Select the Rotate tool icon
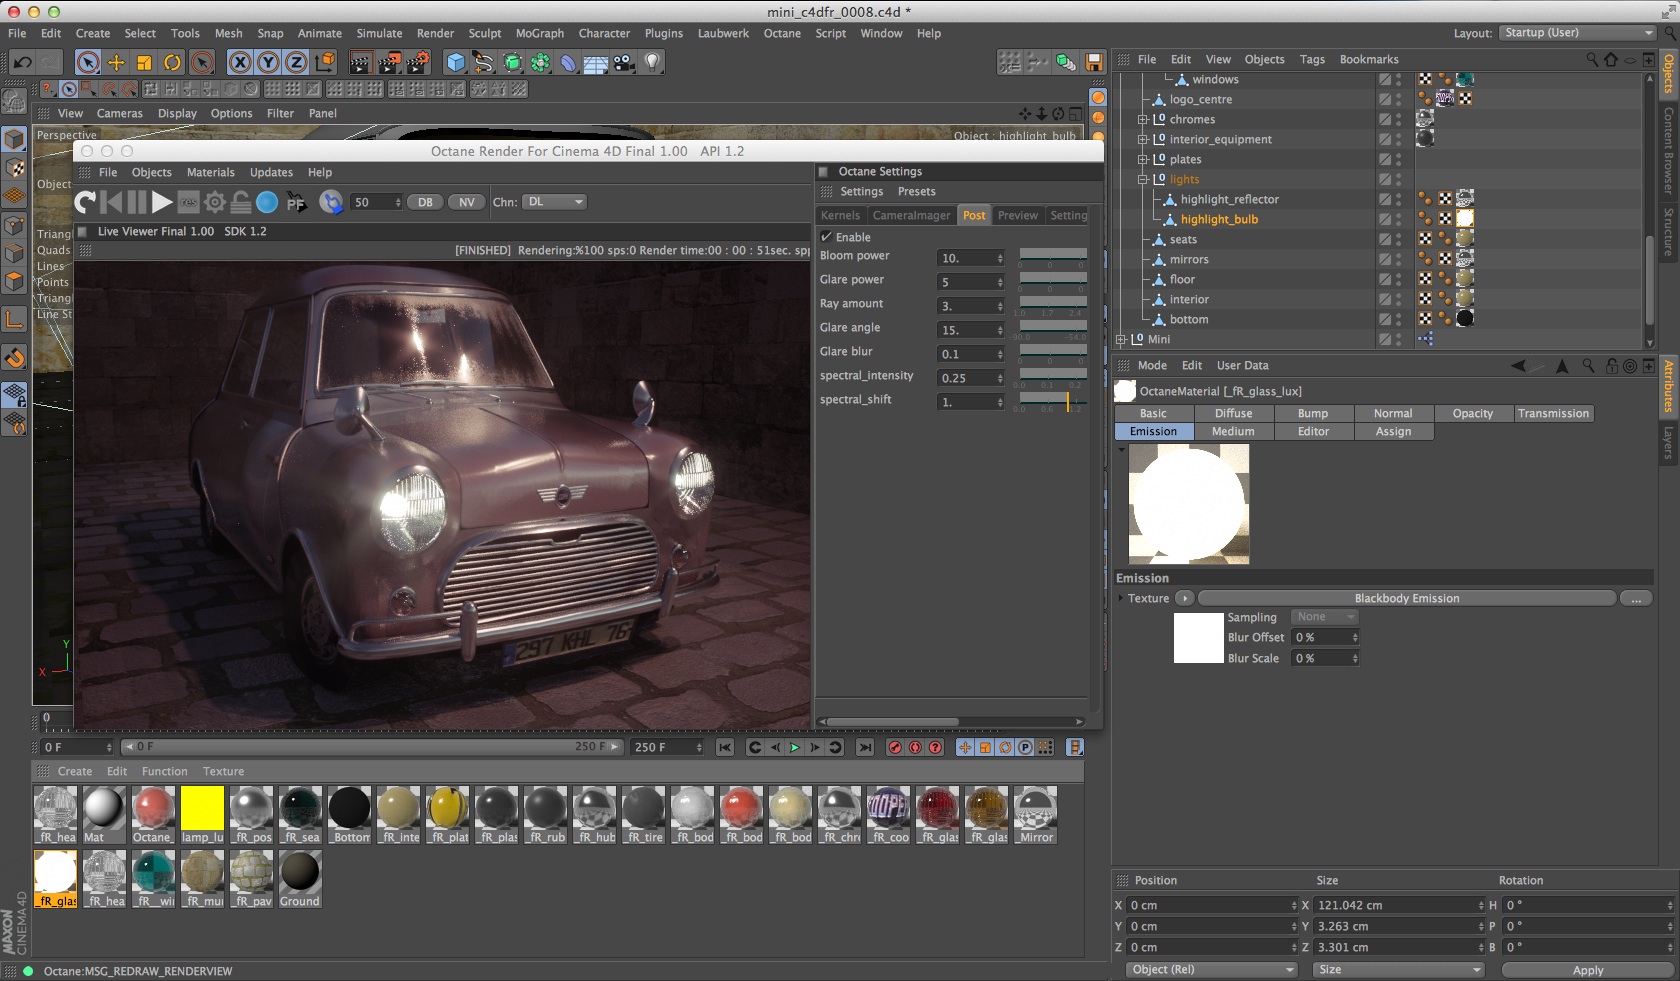The height and width of the screenshot is (981, 1680). tap(172, 63)
